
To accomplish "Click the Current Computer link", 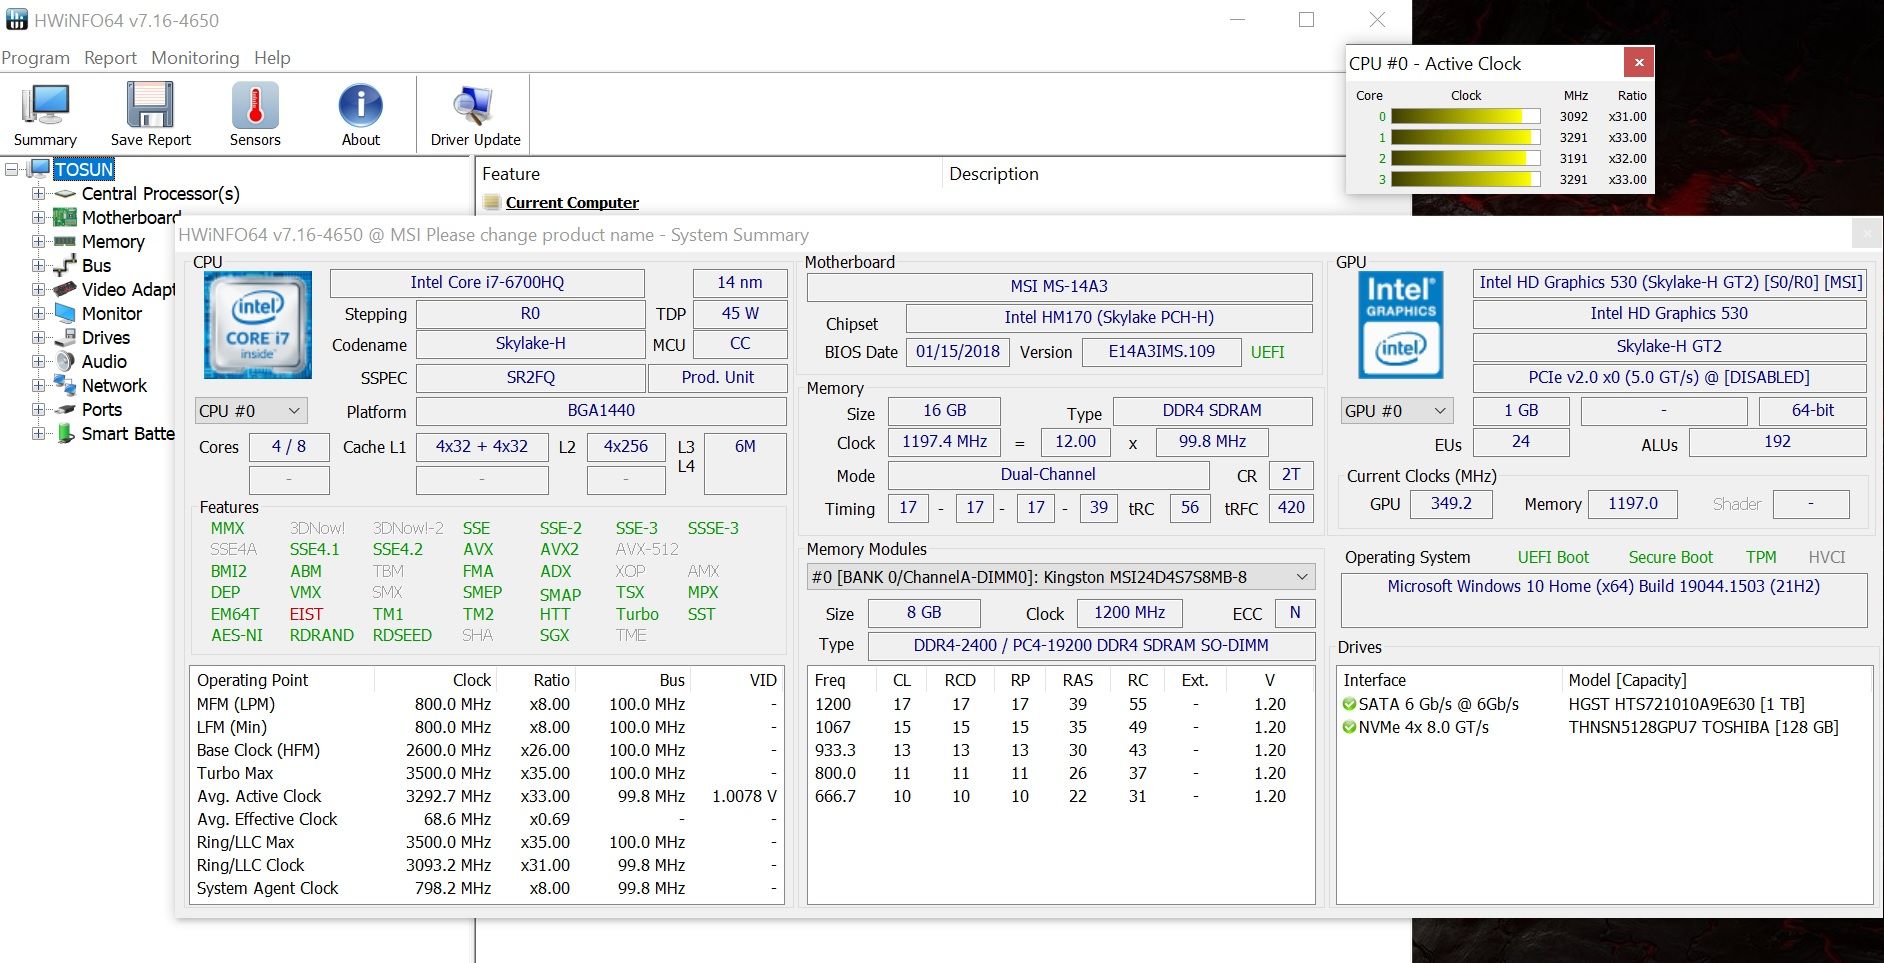I will coord(571,203).
